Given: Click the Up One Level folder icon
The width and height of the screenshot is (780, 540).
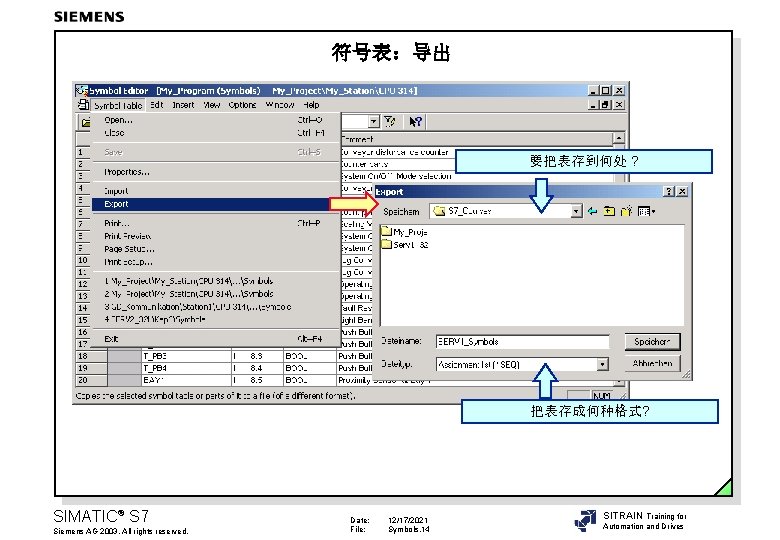Looking at the screenshot, I should click(609, 211).
